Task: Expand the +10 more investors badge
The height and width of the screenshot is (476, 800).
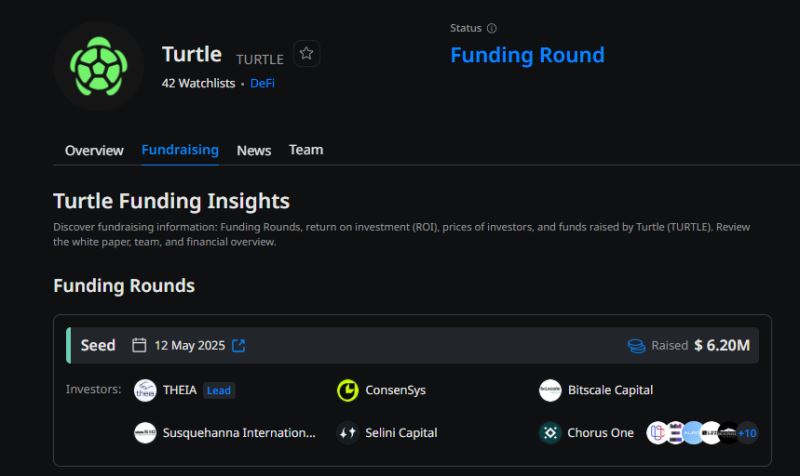Action: pos(747,433)
